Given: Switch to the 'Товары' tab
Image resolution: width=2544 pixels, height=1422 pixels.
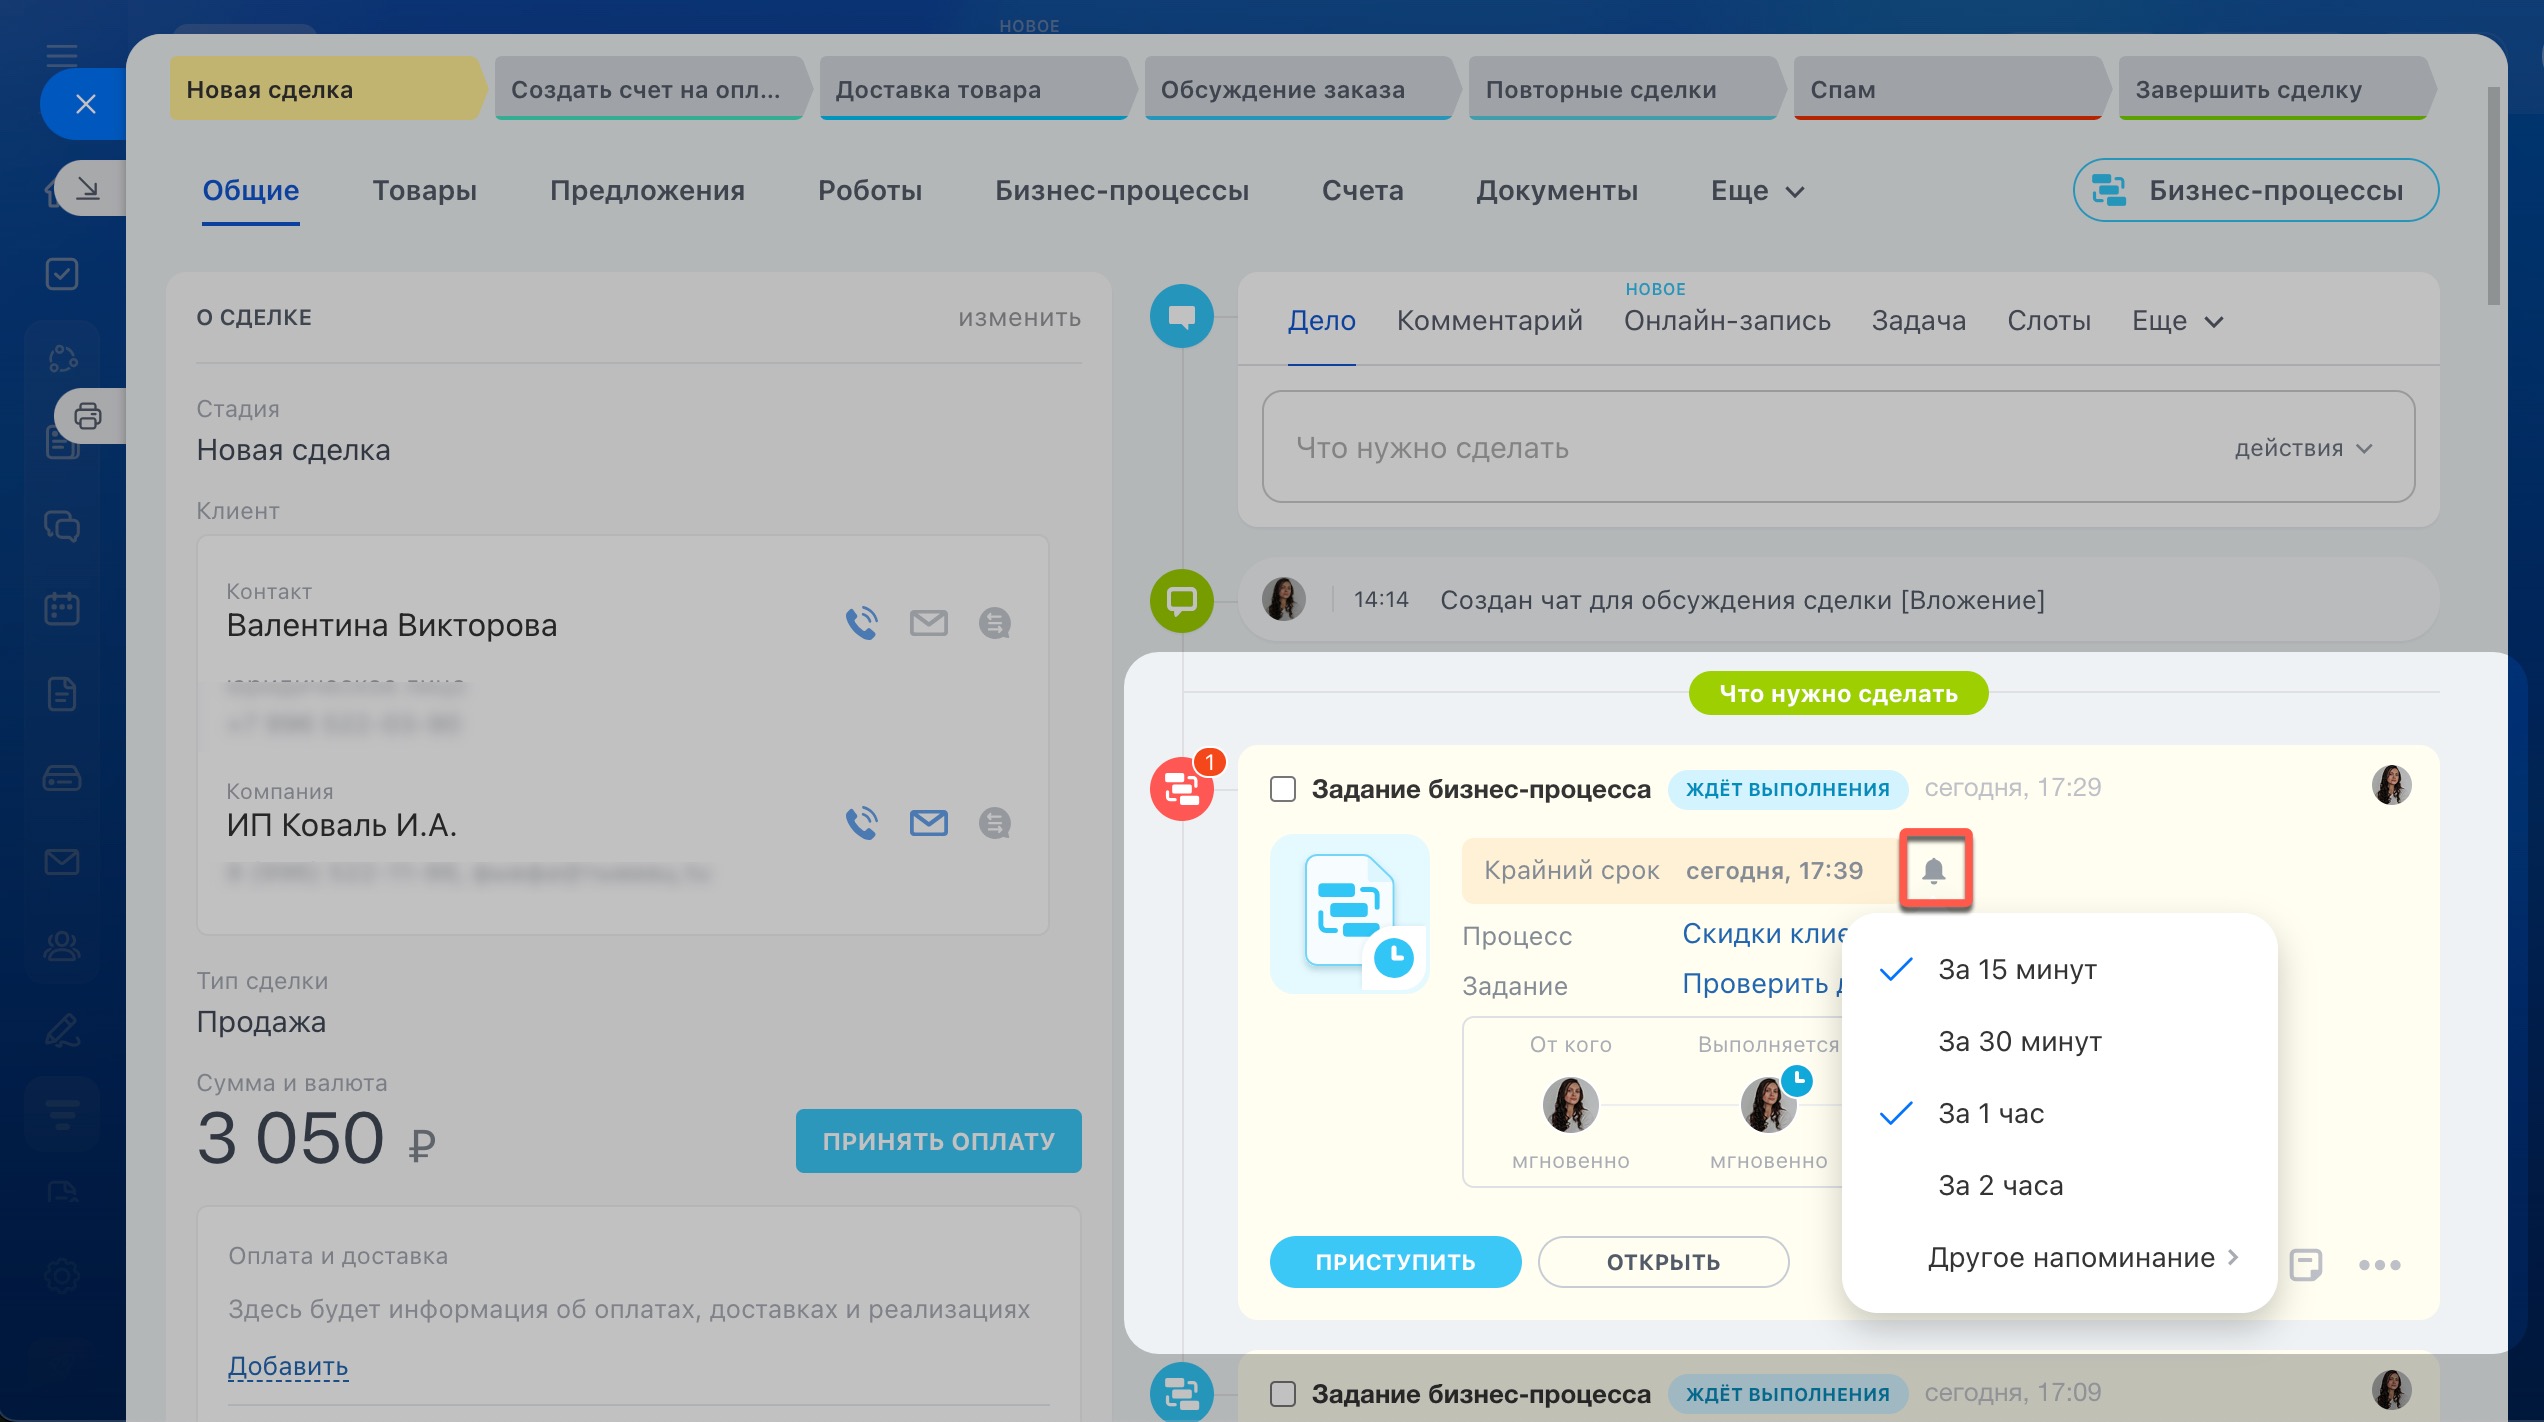Looking at the screenshot, I should click(x=424, y=190).
